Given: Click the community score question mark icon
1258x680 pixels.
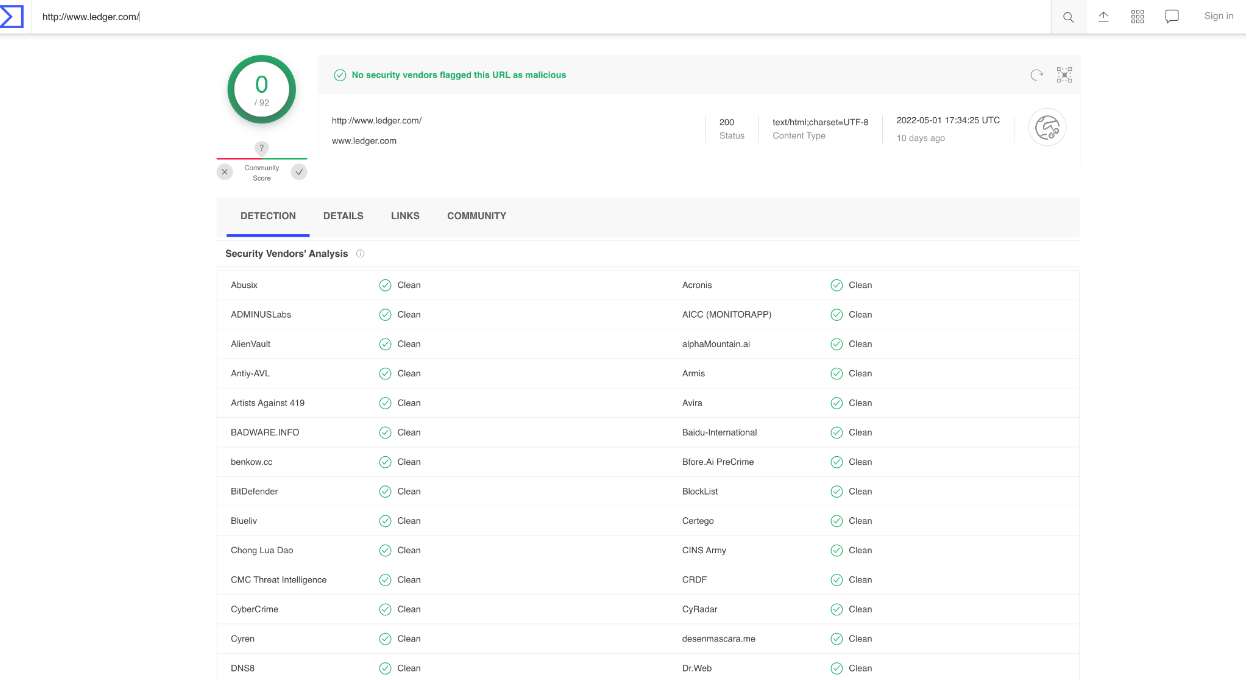Looking at the screenshot, I should click(262, 148).
